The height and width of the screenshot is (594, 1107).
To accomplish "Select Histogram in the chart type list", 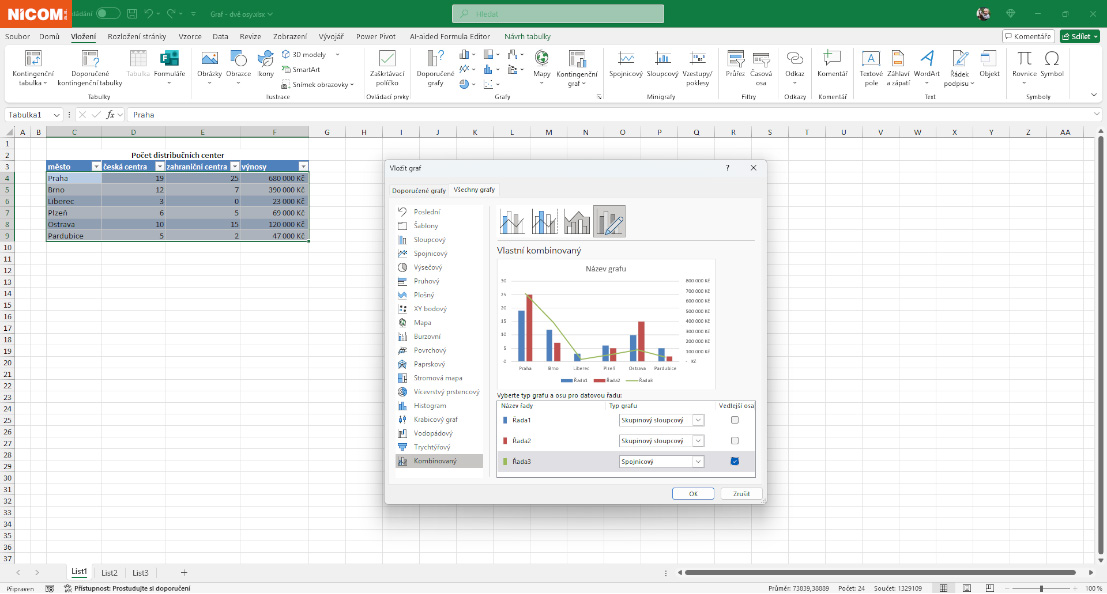I will tap(429, 406).
